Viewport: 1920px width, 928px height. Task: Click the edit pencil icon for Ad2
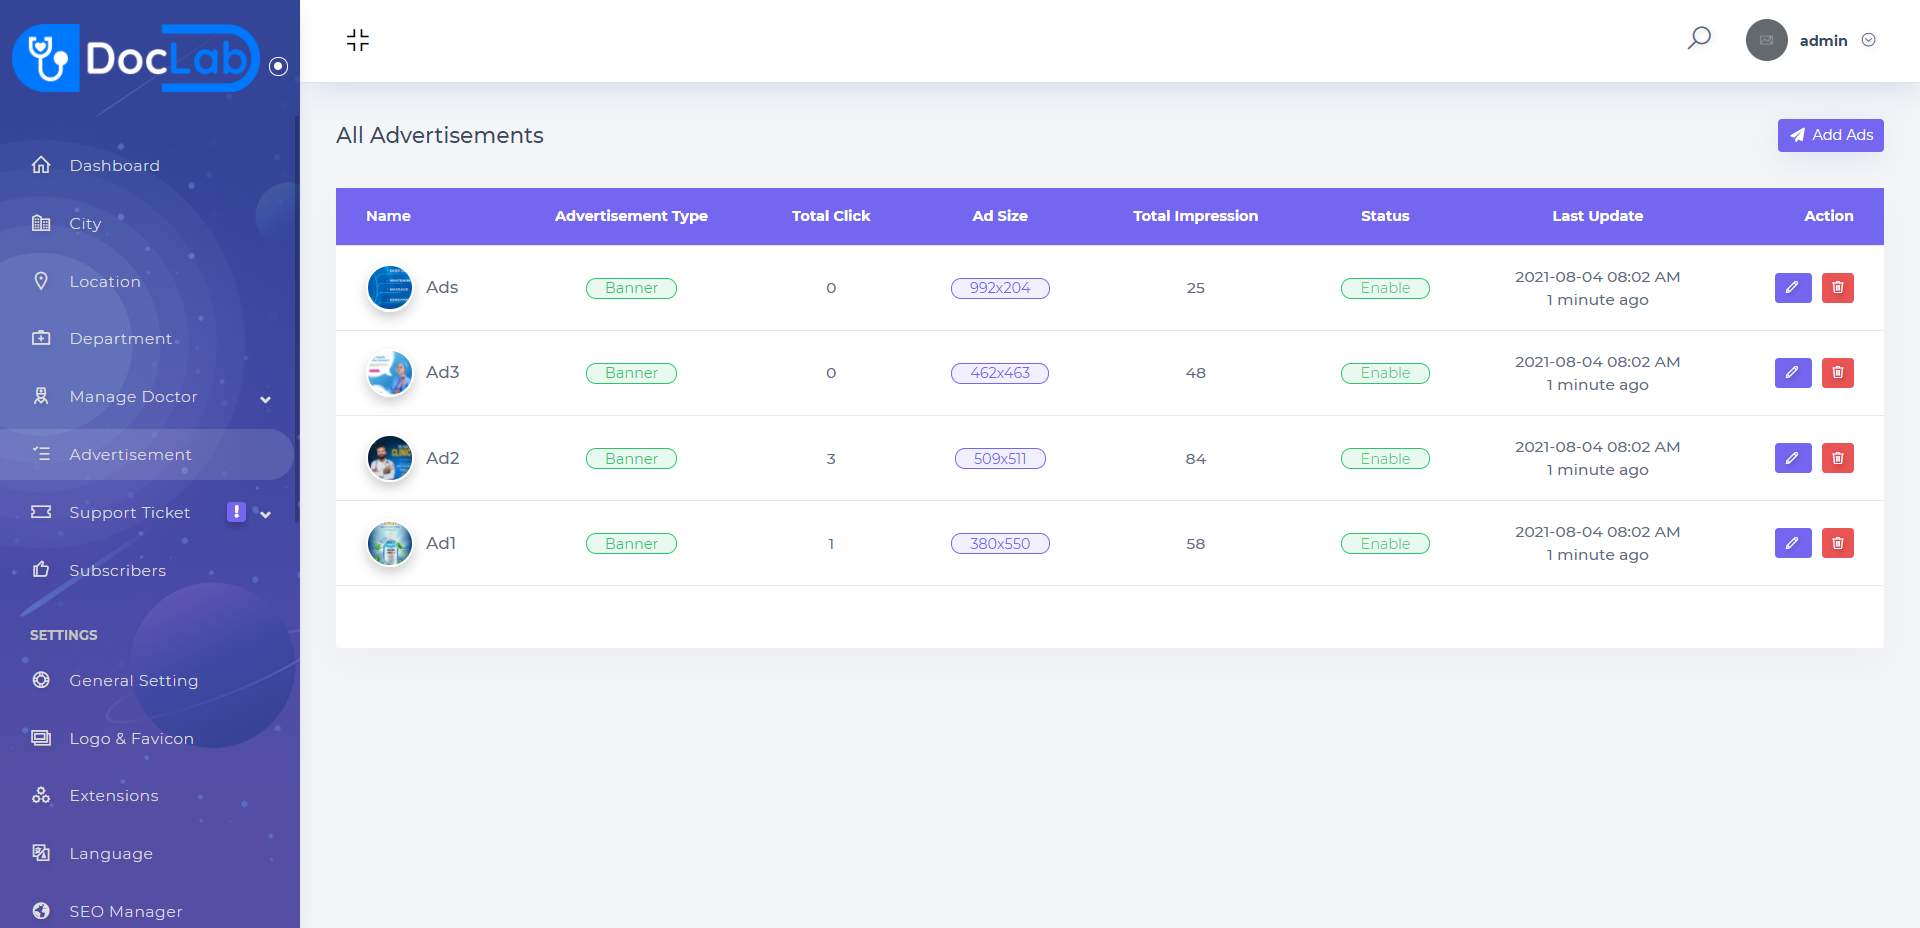1792,458
